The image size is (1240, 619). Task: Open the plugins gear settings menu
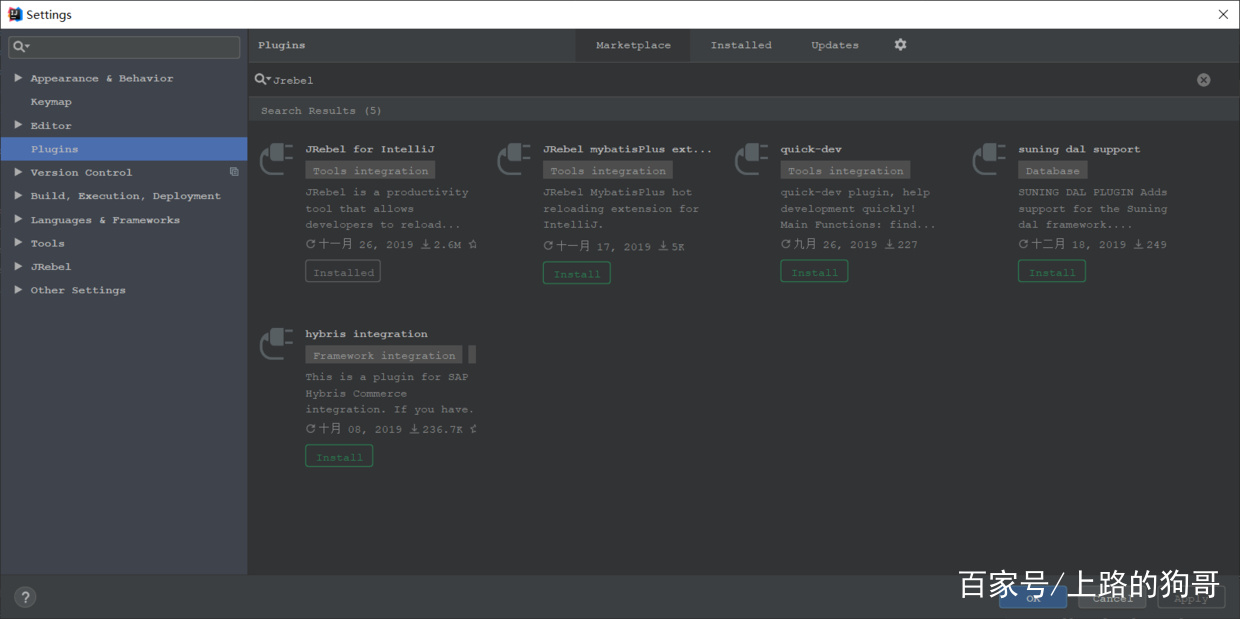[x=900, y=45]
